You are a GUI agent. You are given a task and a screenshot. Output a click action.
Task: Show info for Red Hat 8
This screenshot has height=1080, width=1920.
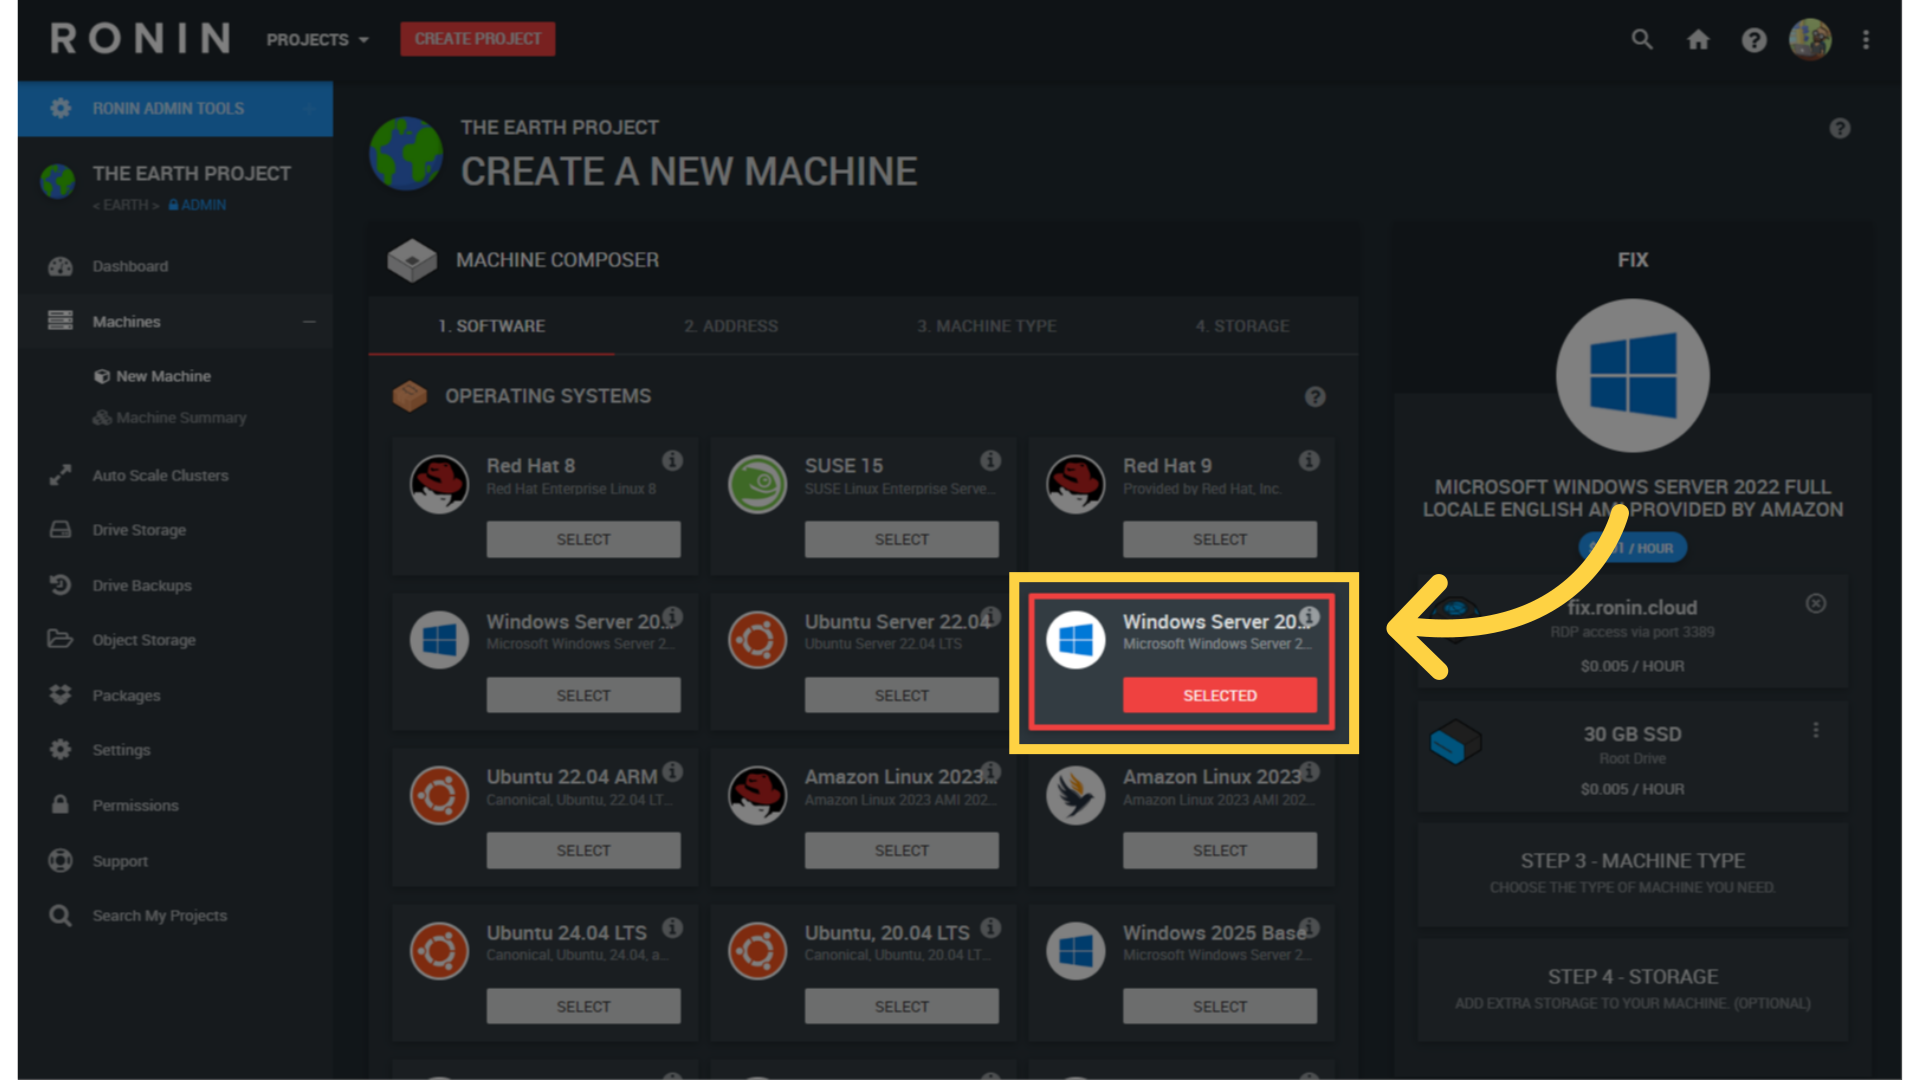(672, 460)
